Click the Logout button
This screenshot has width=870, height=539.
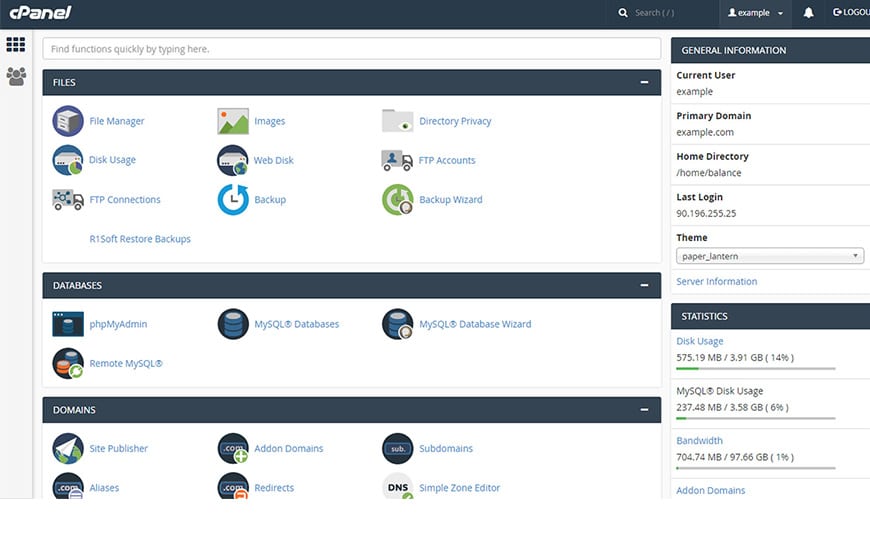[851, 12]
